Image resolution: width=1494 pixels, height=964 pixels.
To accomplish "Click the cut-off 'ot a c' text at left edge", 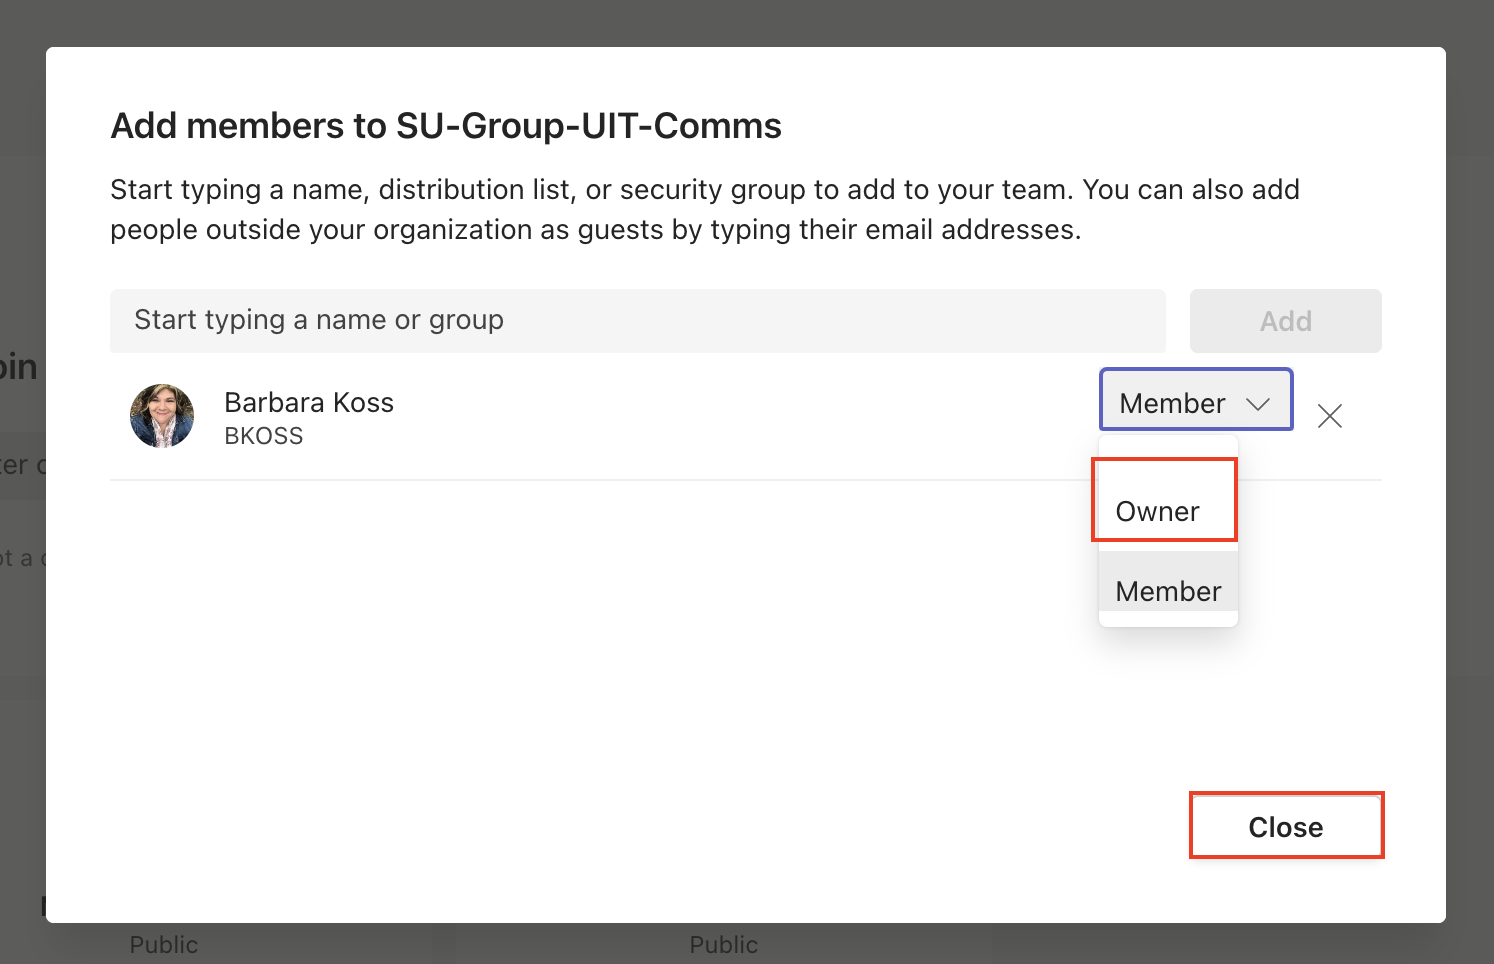I will pyautogui.click(x=22, y=557).
